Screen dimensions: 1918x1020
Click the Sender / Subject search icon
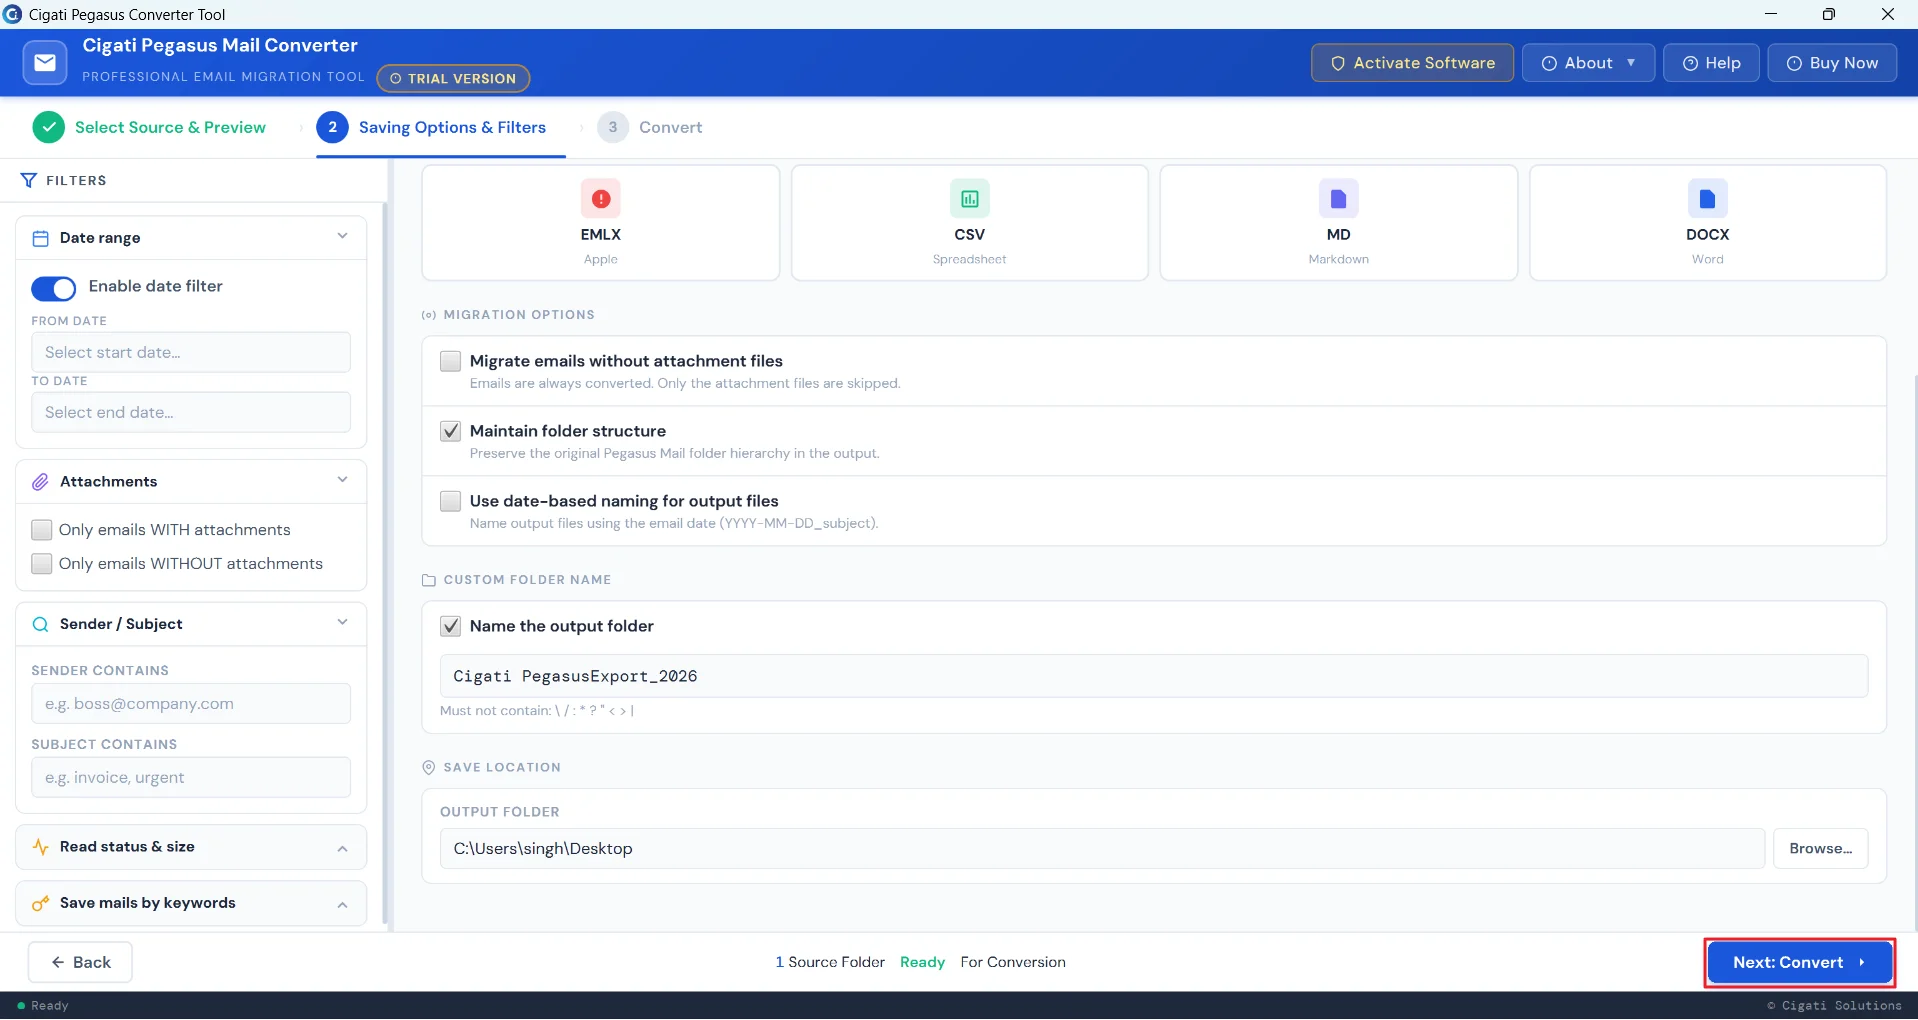[41, 624]
